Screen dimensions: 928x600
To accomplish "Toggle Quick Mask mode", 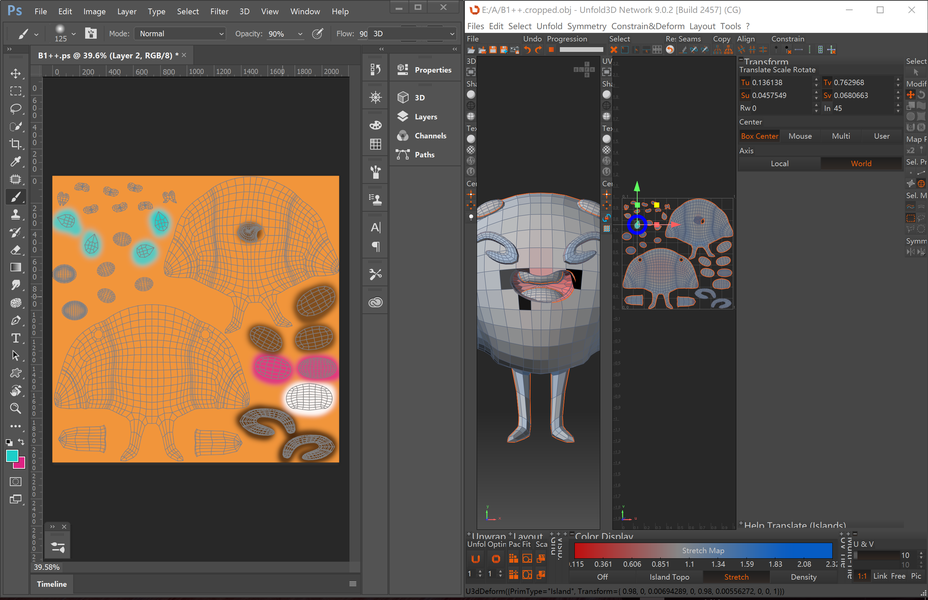I will [16, 482].
